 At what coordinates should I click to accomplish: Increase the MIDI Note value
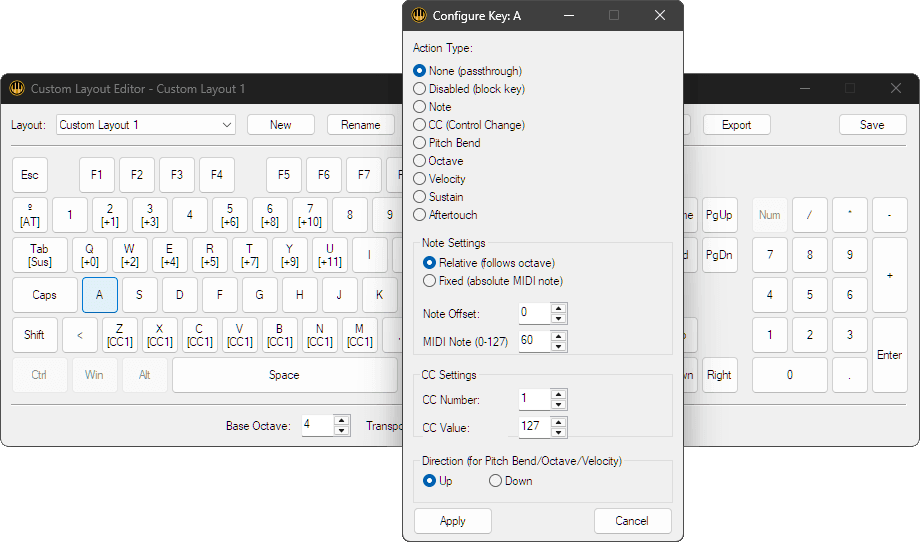point(559,336)
